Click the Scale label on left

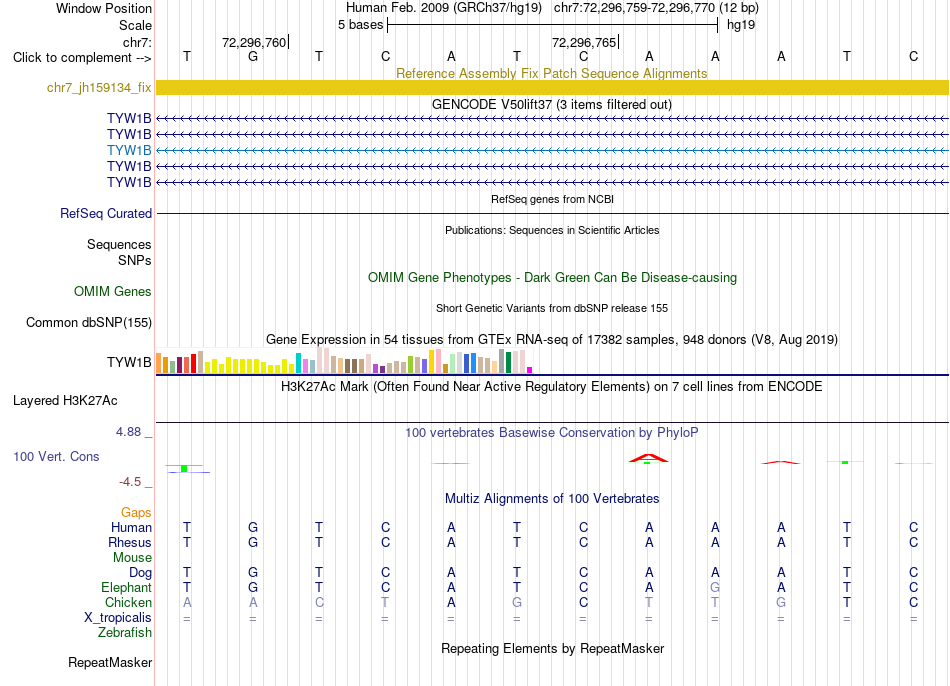135,25
